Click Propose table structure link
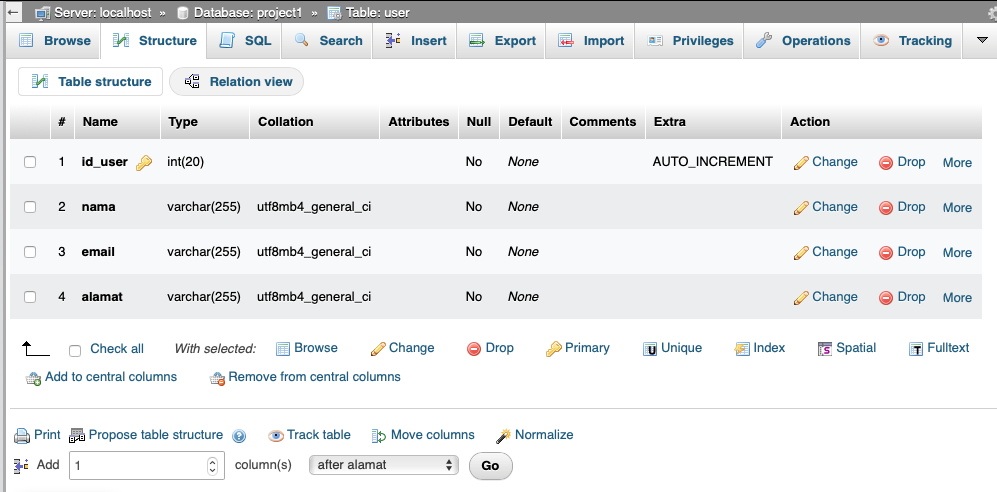This screenshot has height=492, width=997. click(x=156, y=435)
